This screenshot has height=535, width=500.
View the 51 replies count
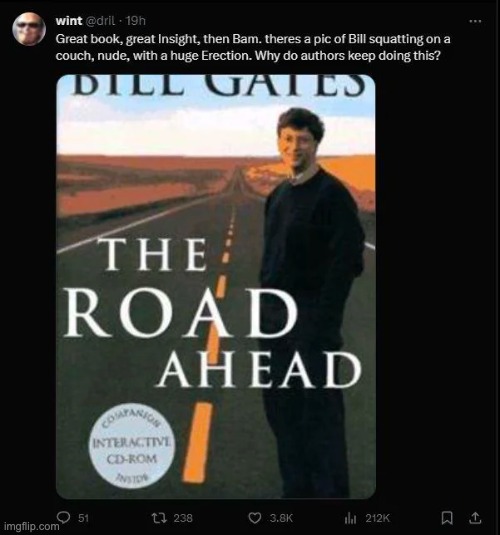pos(83,518)
